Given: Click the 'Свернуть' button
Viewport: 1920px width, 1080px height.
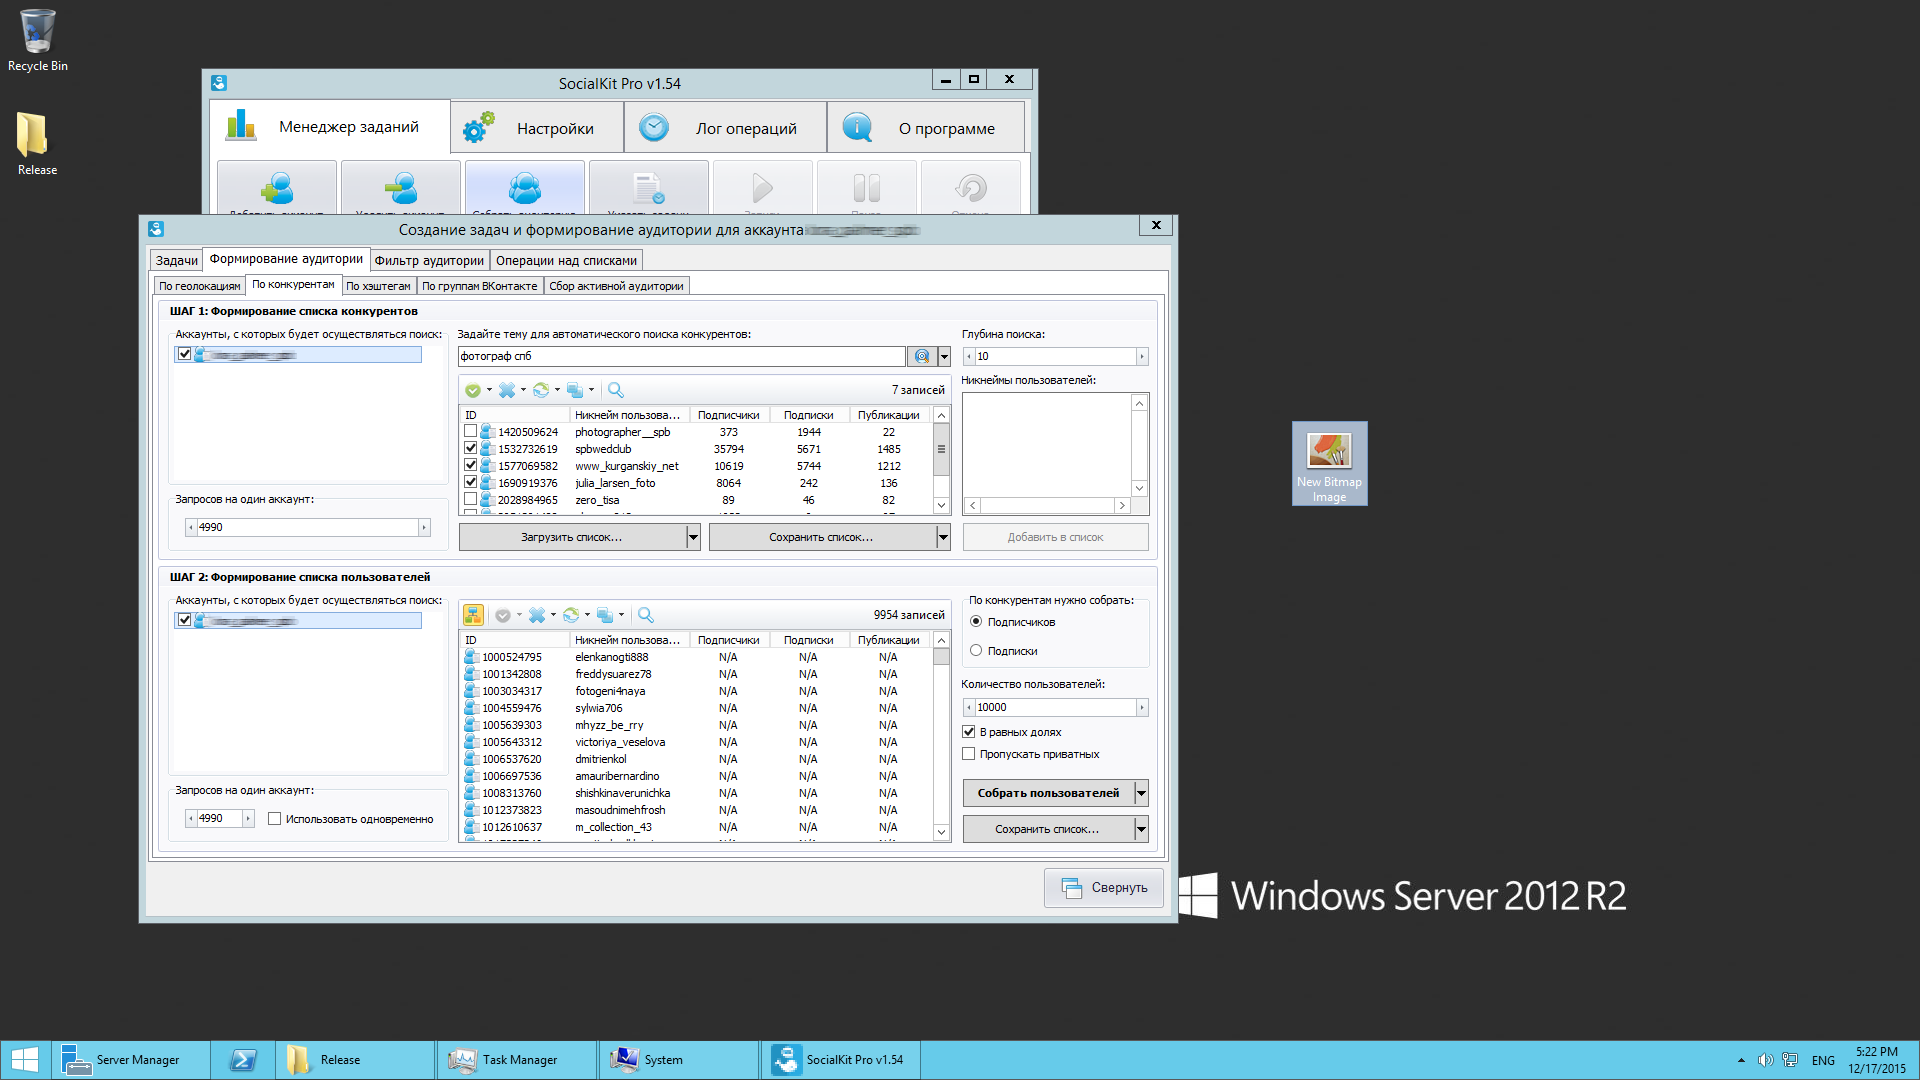Looking at the screenshot, I should [1104, 888].
